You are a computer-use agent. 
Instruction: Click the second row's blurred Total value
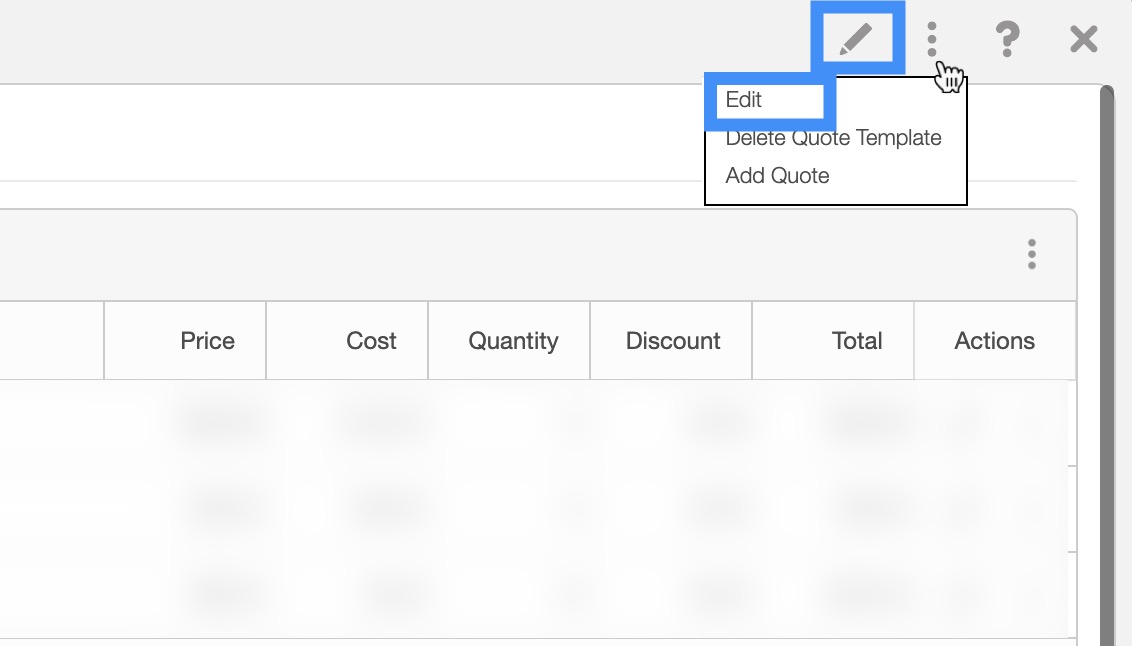859,509
